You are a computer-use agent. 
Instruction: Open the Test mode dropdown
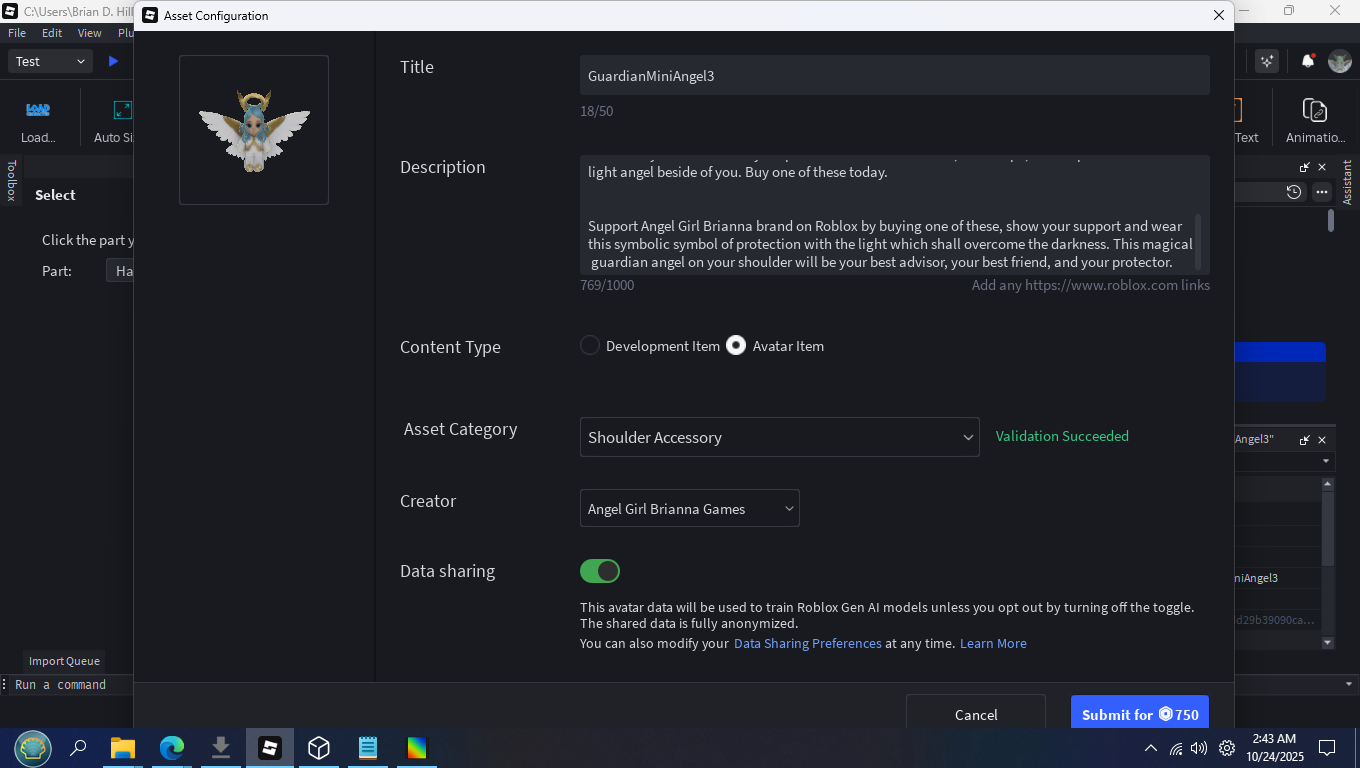click(50, 62)
